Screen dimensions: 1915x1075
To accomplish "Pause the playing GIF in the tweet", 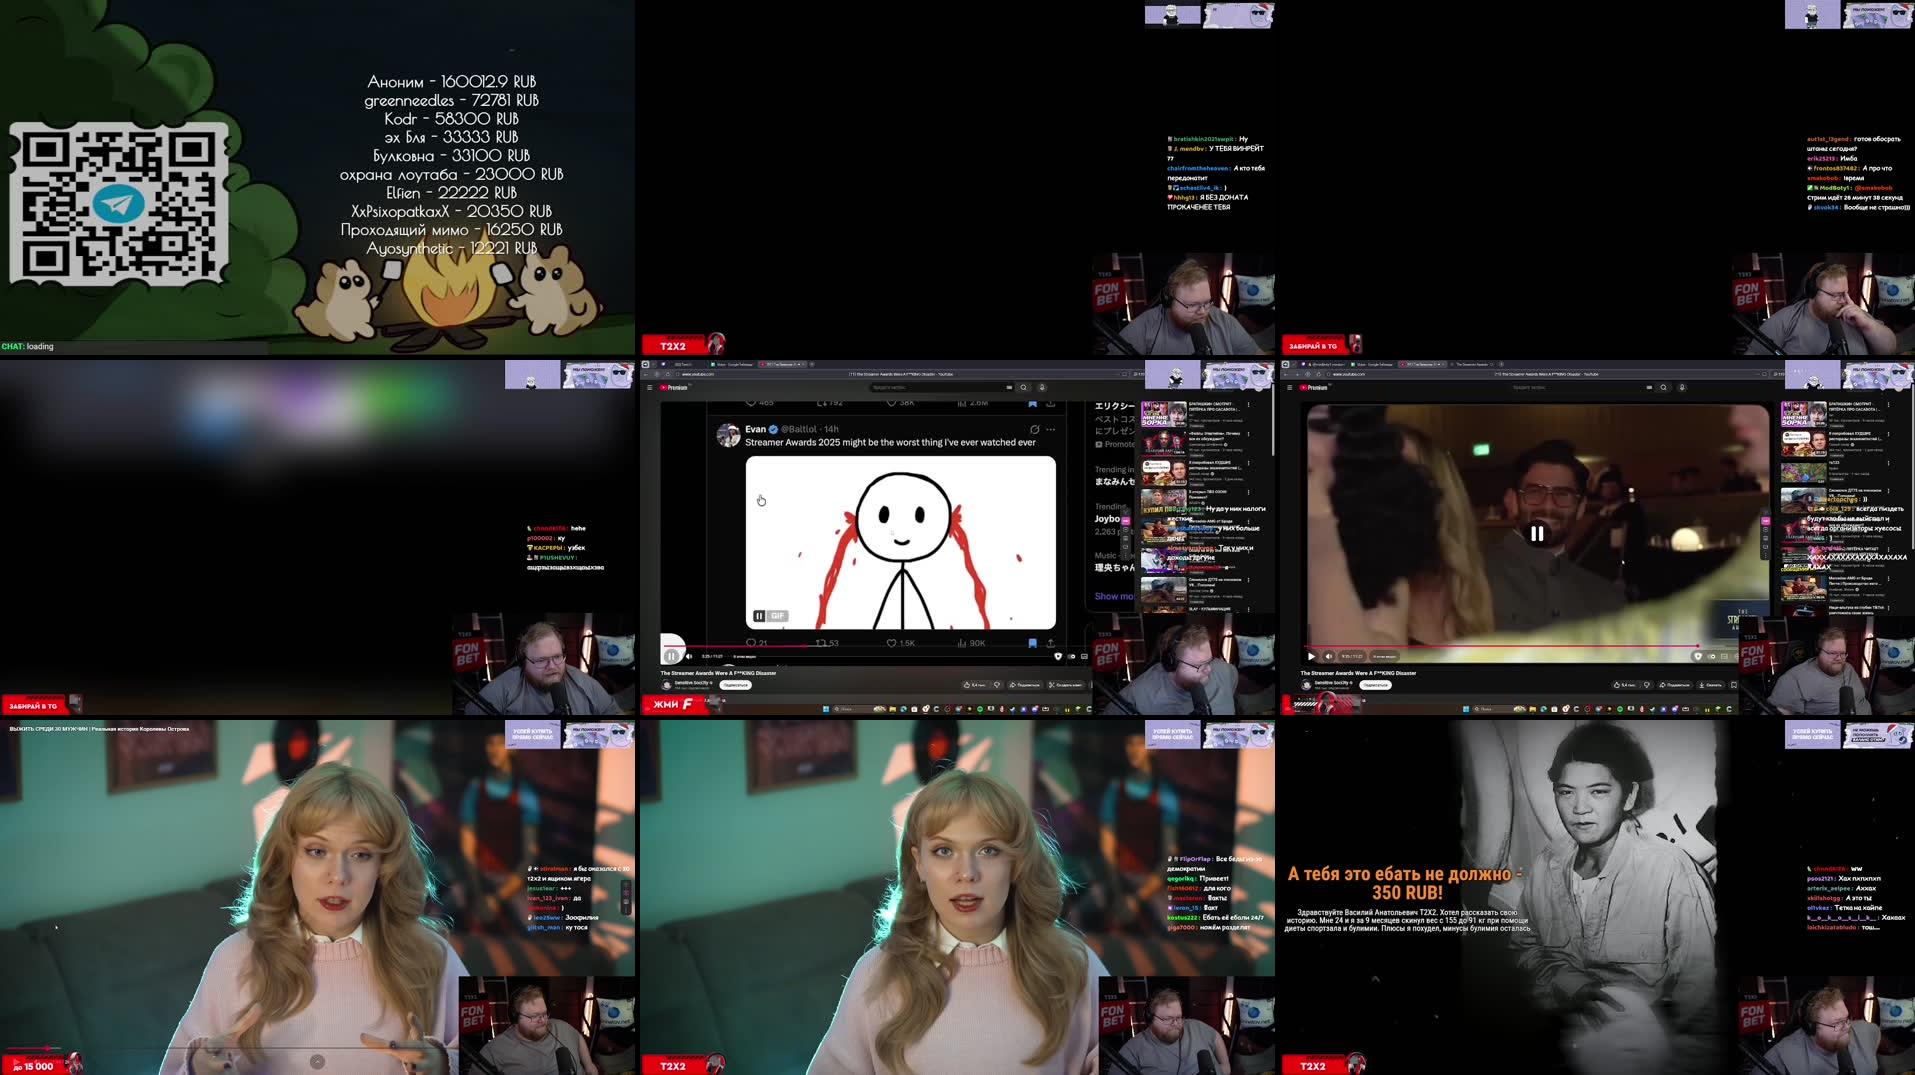I will point(760,616).
